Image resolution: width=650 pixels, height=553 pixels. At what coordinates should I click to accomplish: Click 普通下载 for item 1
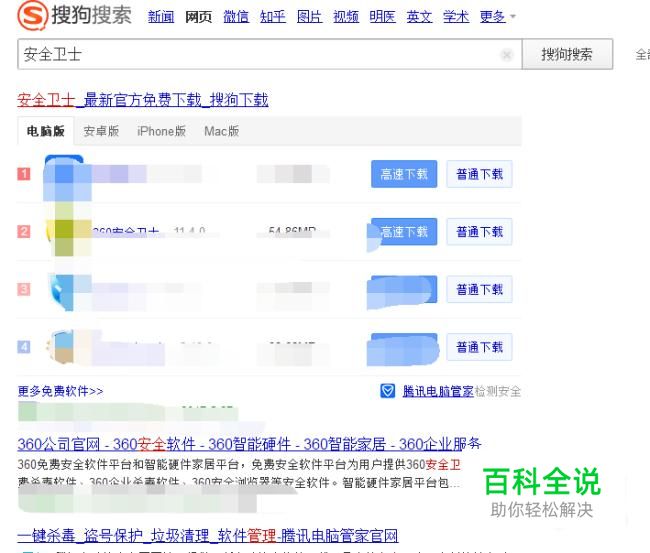click(479, 174)
